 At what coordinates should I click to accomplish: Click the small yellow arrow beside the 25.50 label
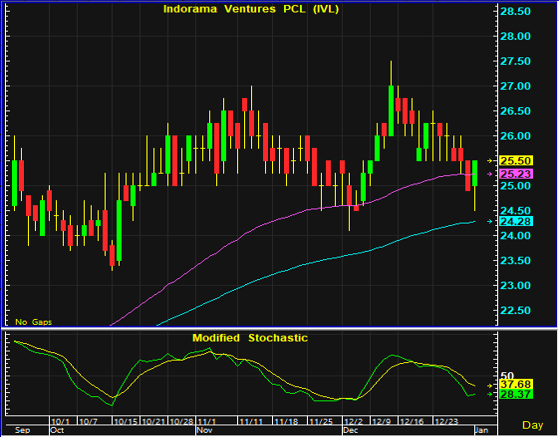pyautogui.click(x=490, y=161)
